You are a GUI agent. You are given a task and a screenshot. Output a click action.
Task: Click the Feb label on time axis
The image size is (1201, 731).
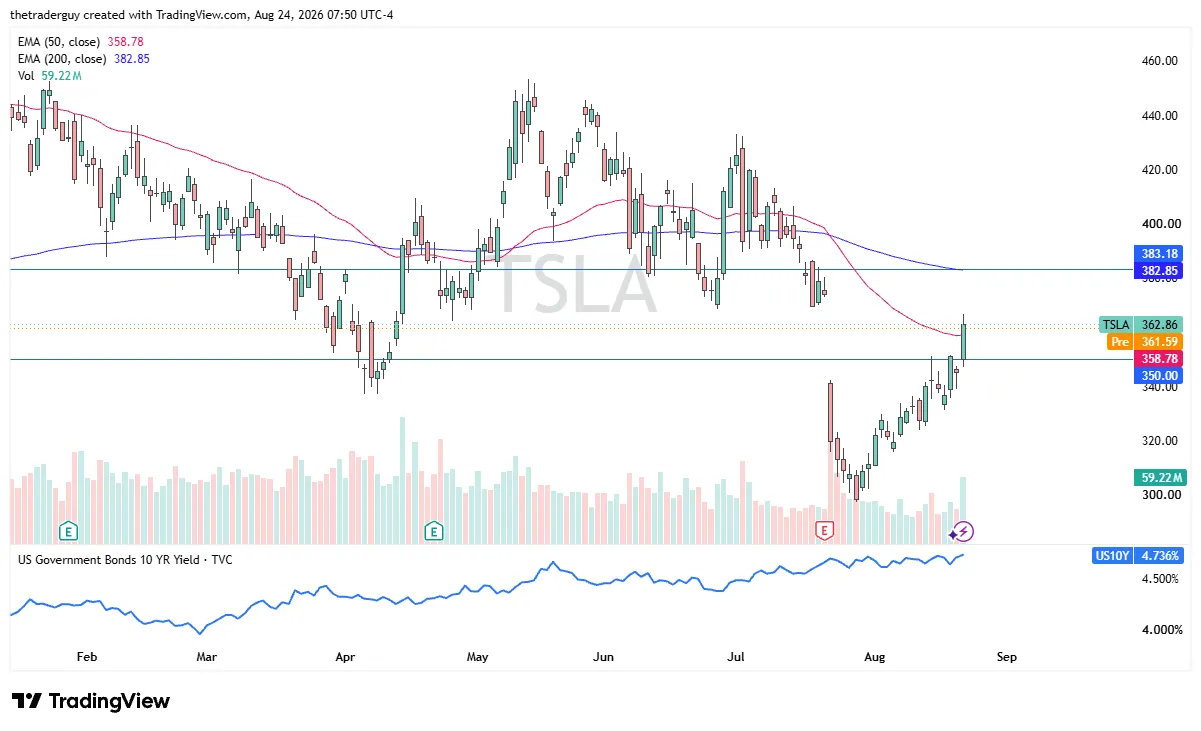[x=86, y=657]
